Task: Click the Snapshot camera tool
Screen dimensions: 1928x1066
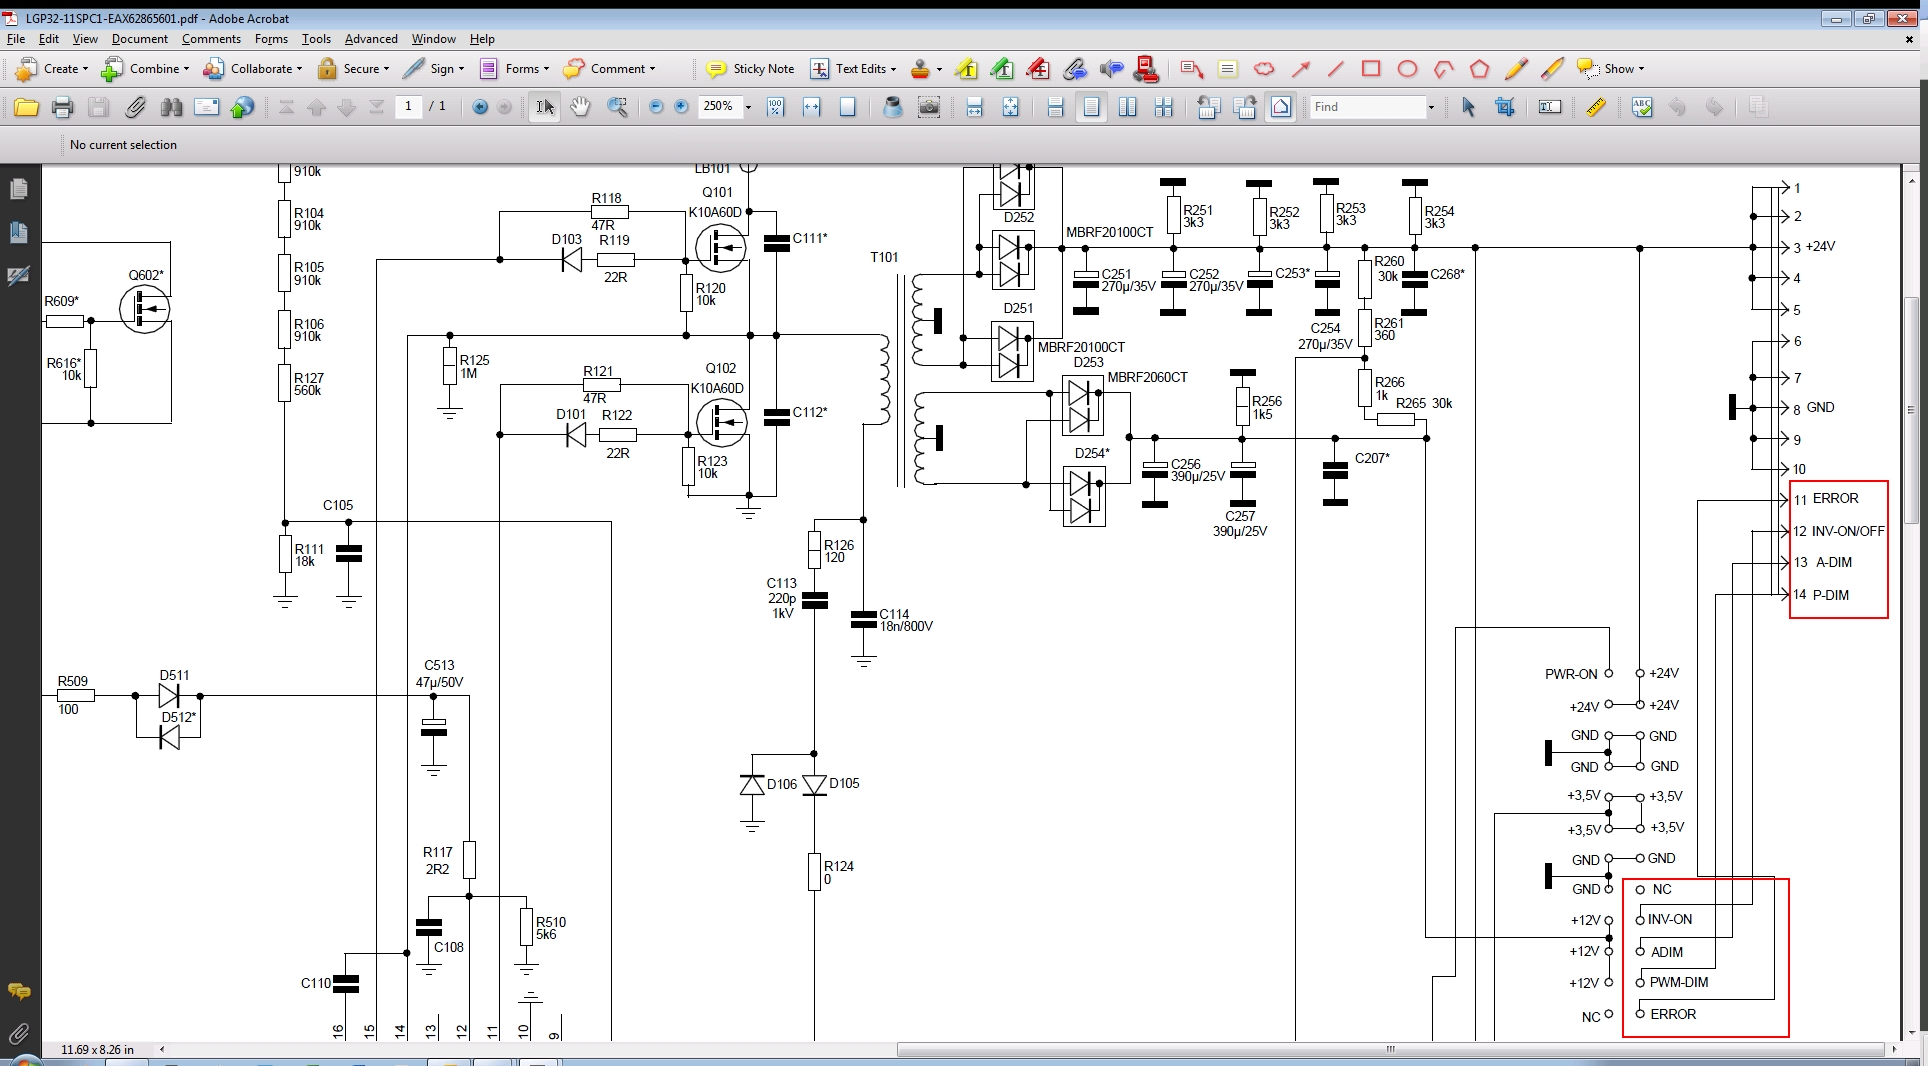Action: pyautogui.click(x=929, y=107)
